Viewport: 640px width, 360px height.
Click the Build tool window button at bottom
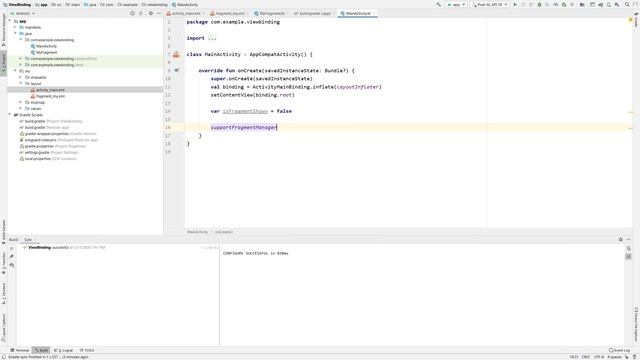pos(41,350)
